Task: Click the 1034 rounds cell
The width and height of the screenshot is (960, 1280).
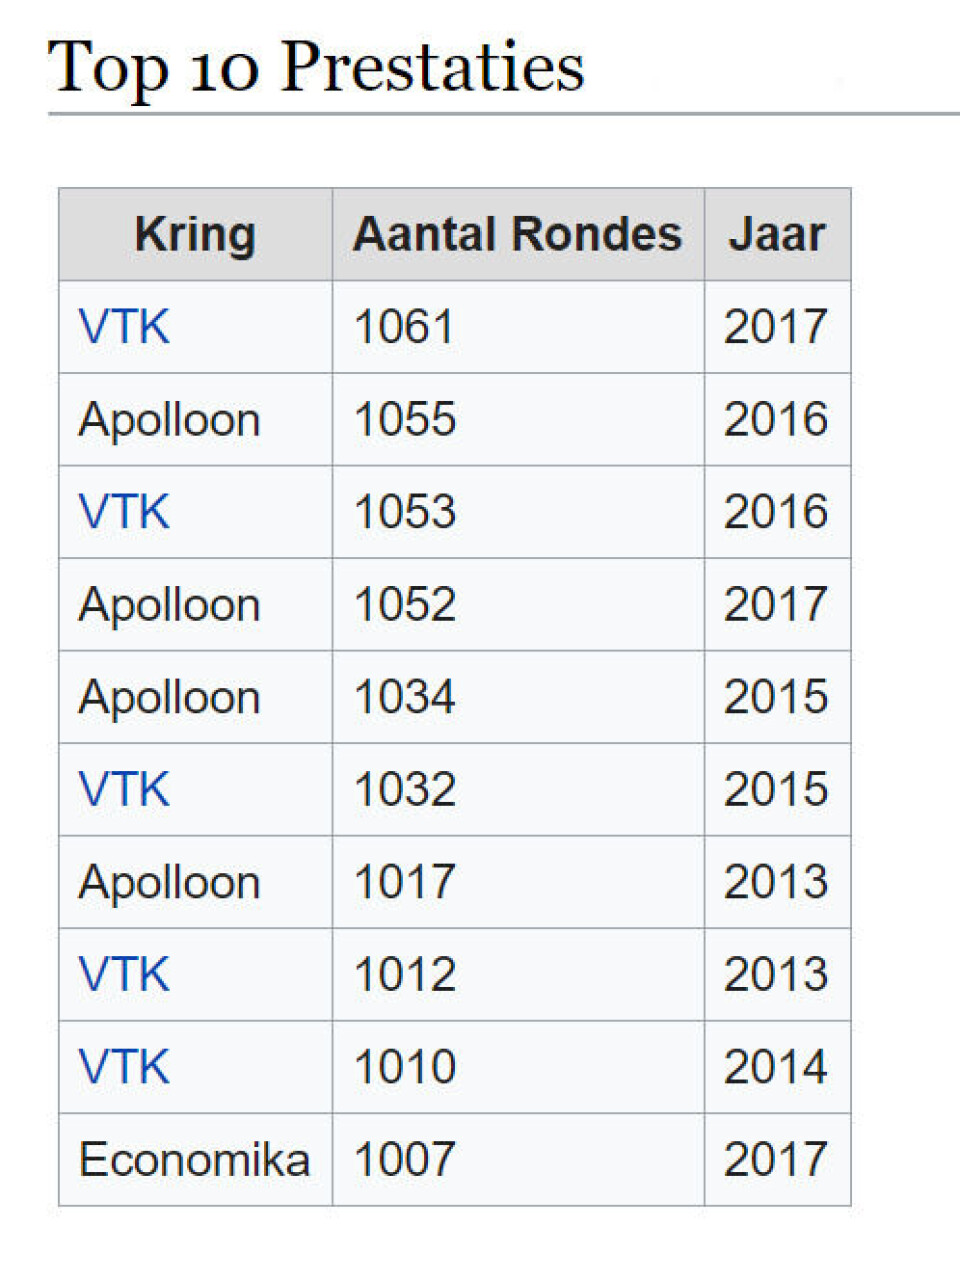Action: click(404, 697)
